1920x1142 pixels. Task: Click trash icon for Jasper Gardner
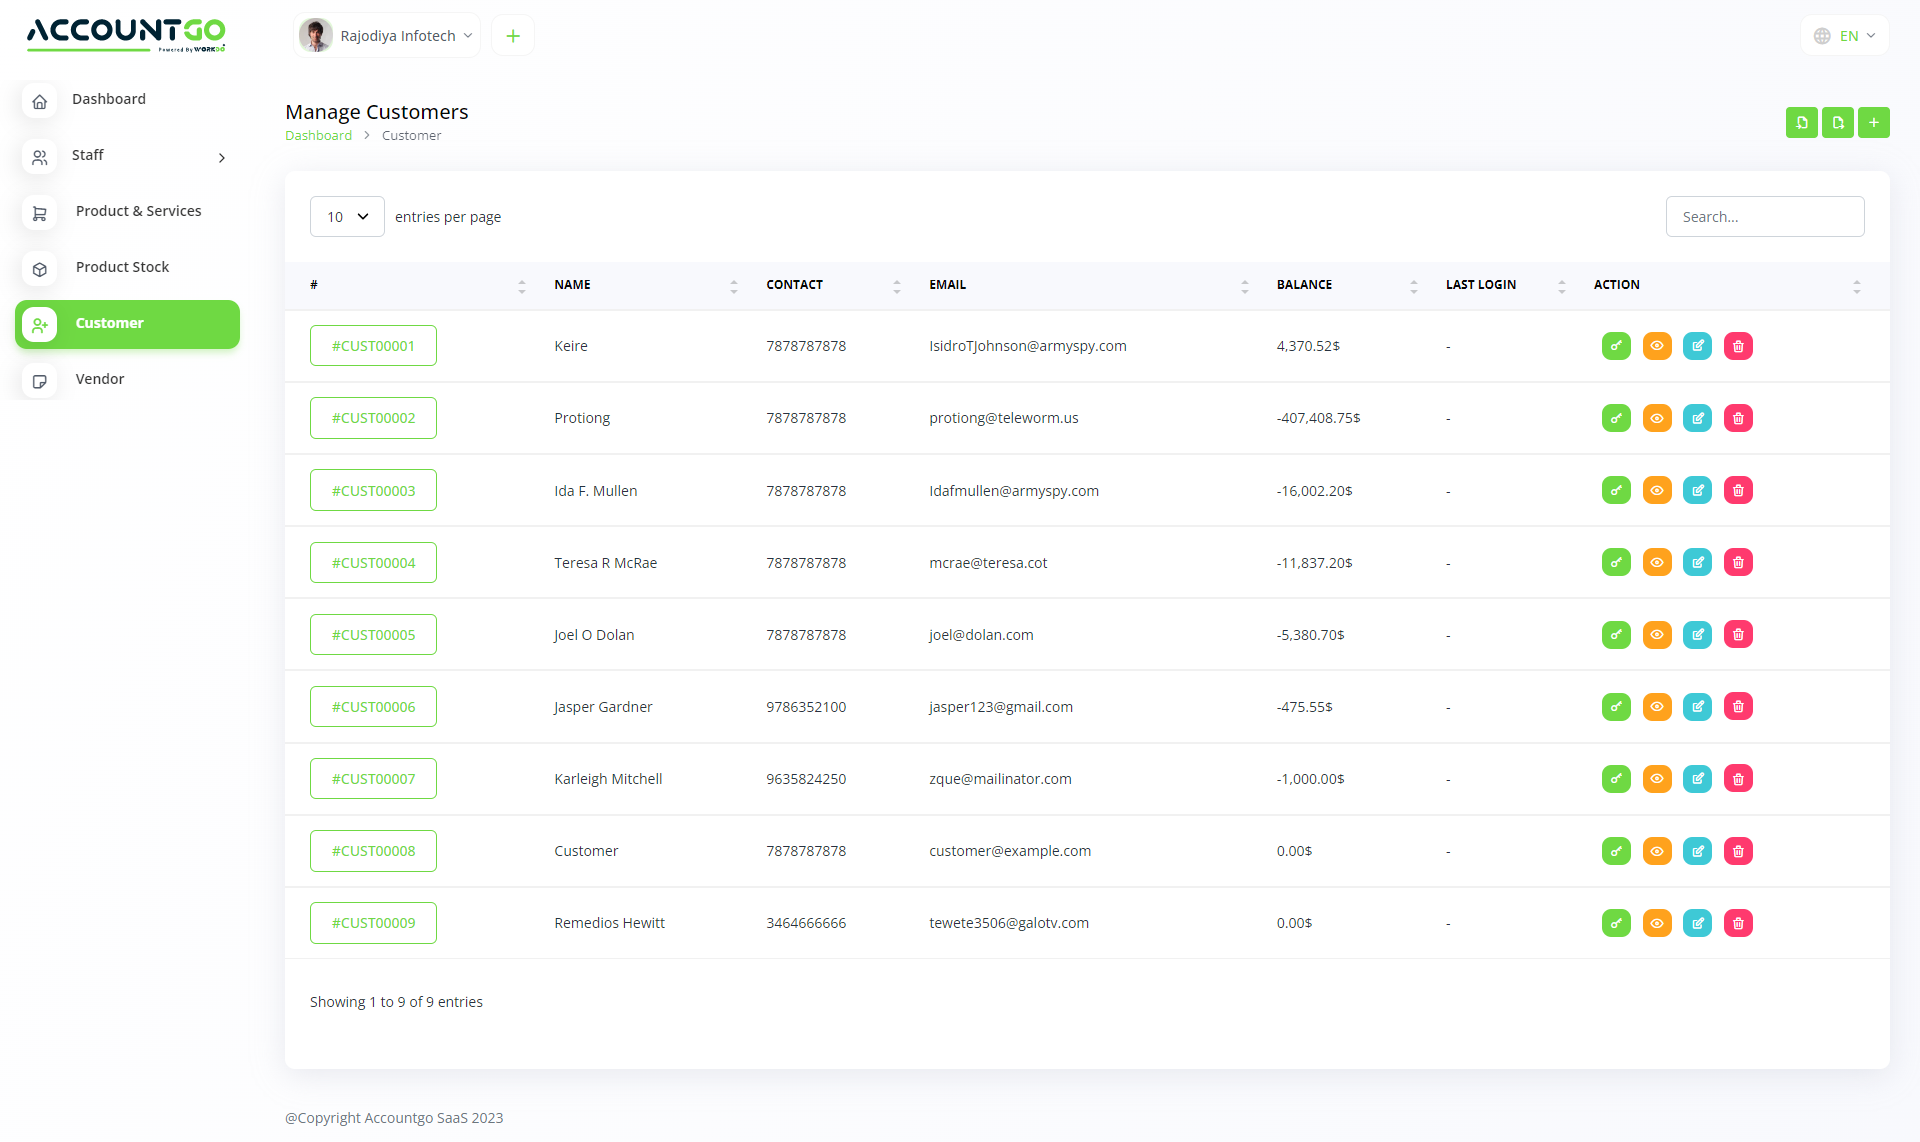[x=1738, y=706]
